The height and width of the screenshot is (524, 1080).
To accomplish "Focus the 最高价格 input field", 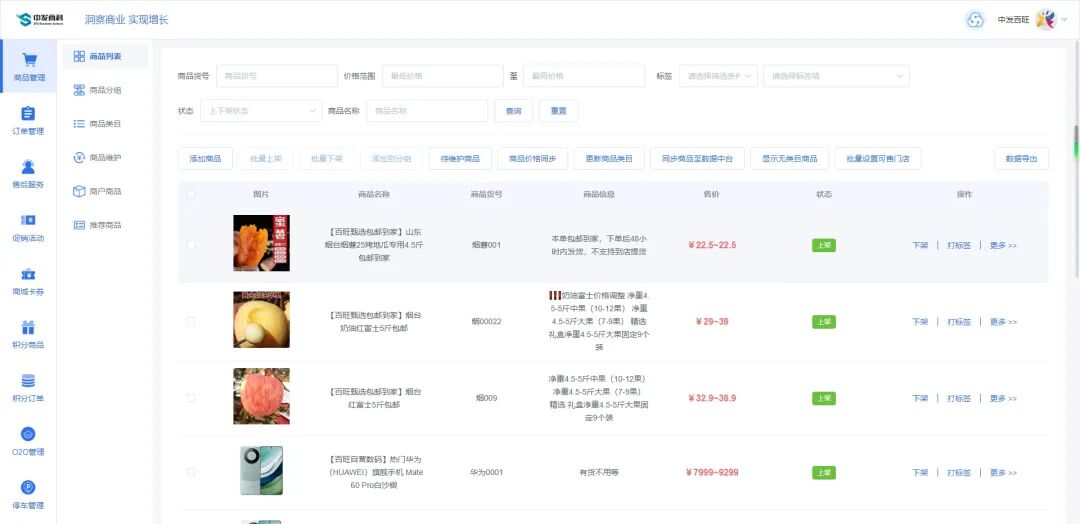I will (584, 76).
